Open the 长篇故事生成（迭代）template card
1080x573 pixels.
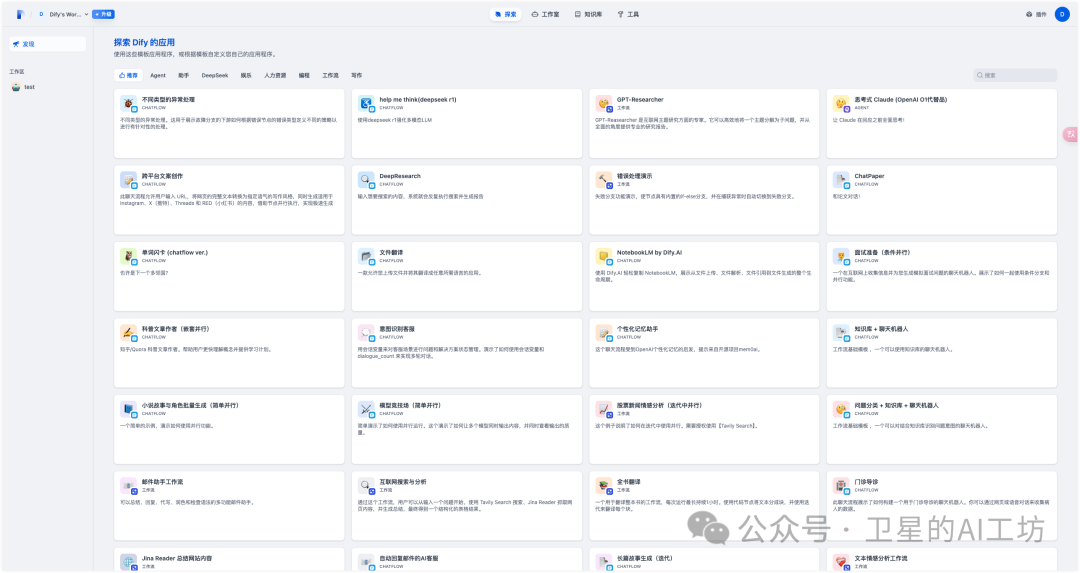click(x=704, y=560)
